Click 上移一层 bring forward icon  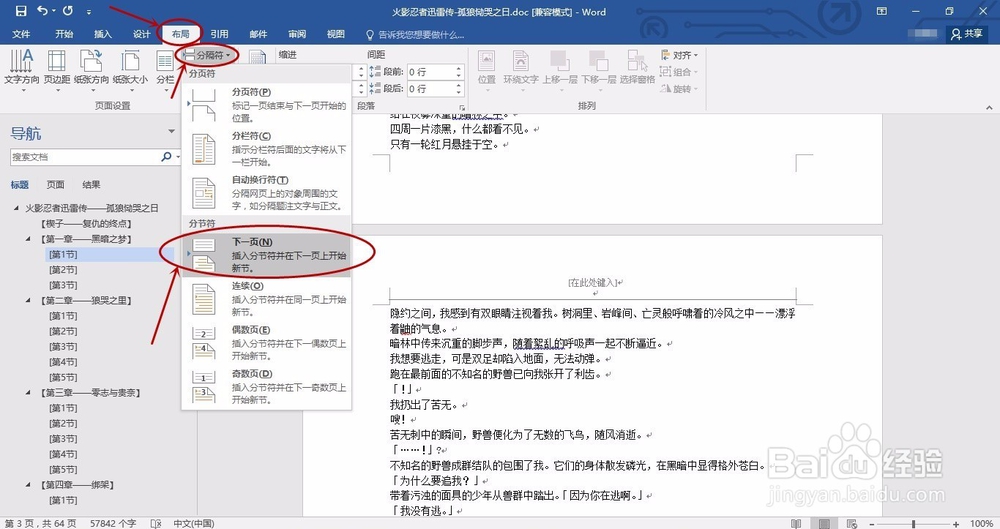point(560,68)
